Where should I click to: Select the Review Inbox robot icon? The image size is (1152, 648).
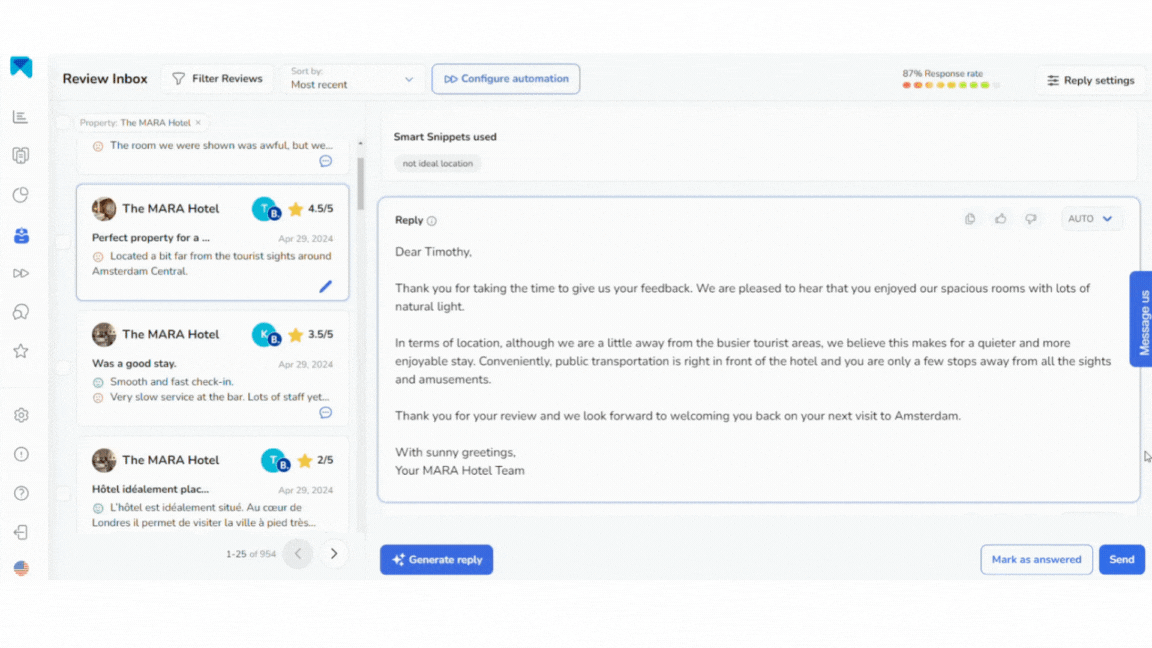pyautogui.click(x=21, y=236)
